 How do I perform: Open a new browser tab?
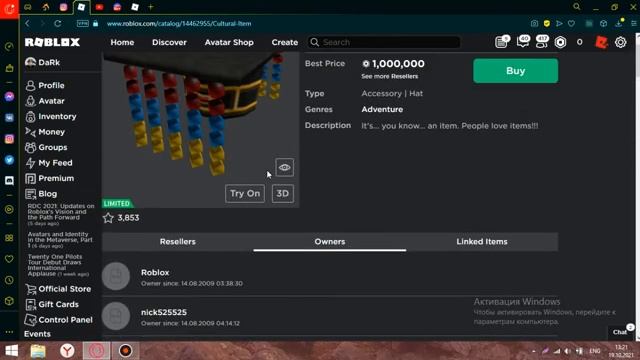151,7
